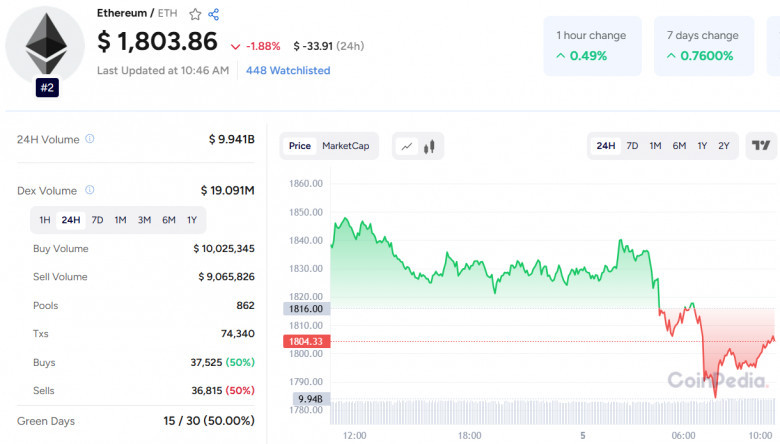This screenshot has height=444, width=780.
Task: Set chart range to 1M
Action: coord(655,146)
